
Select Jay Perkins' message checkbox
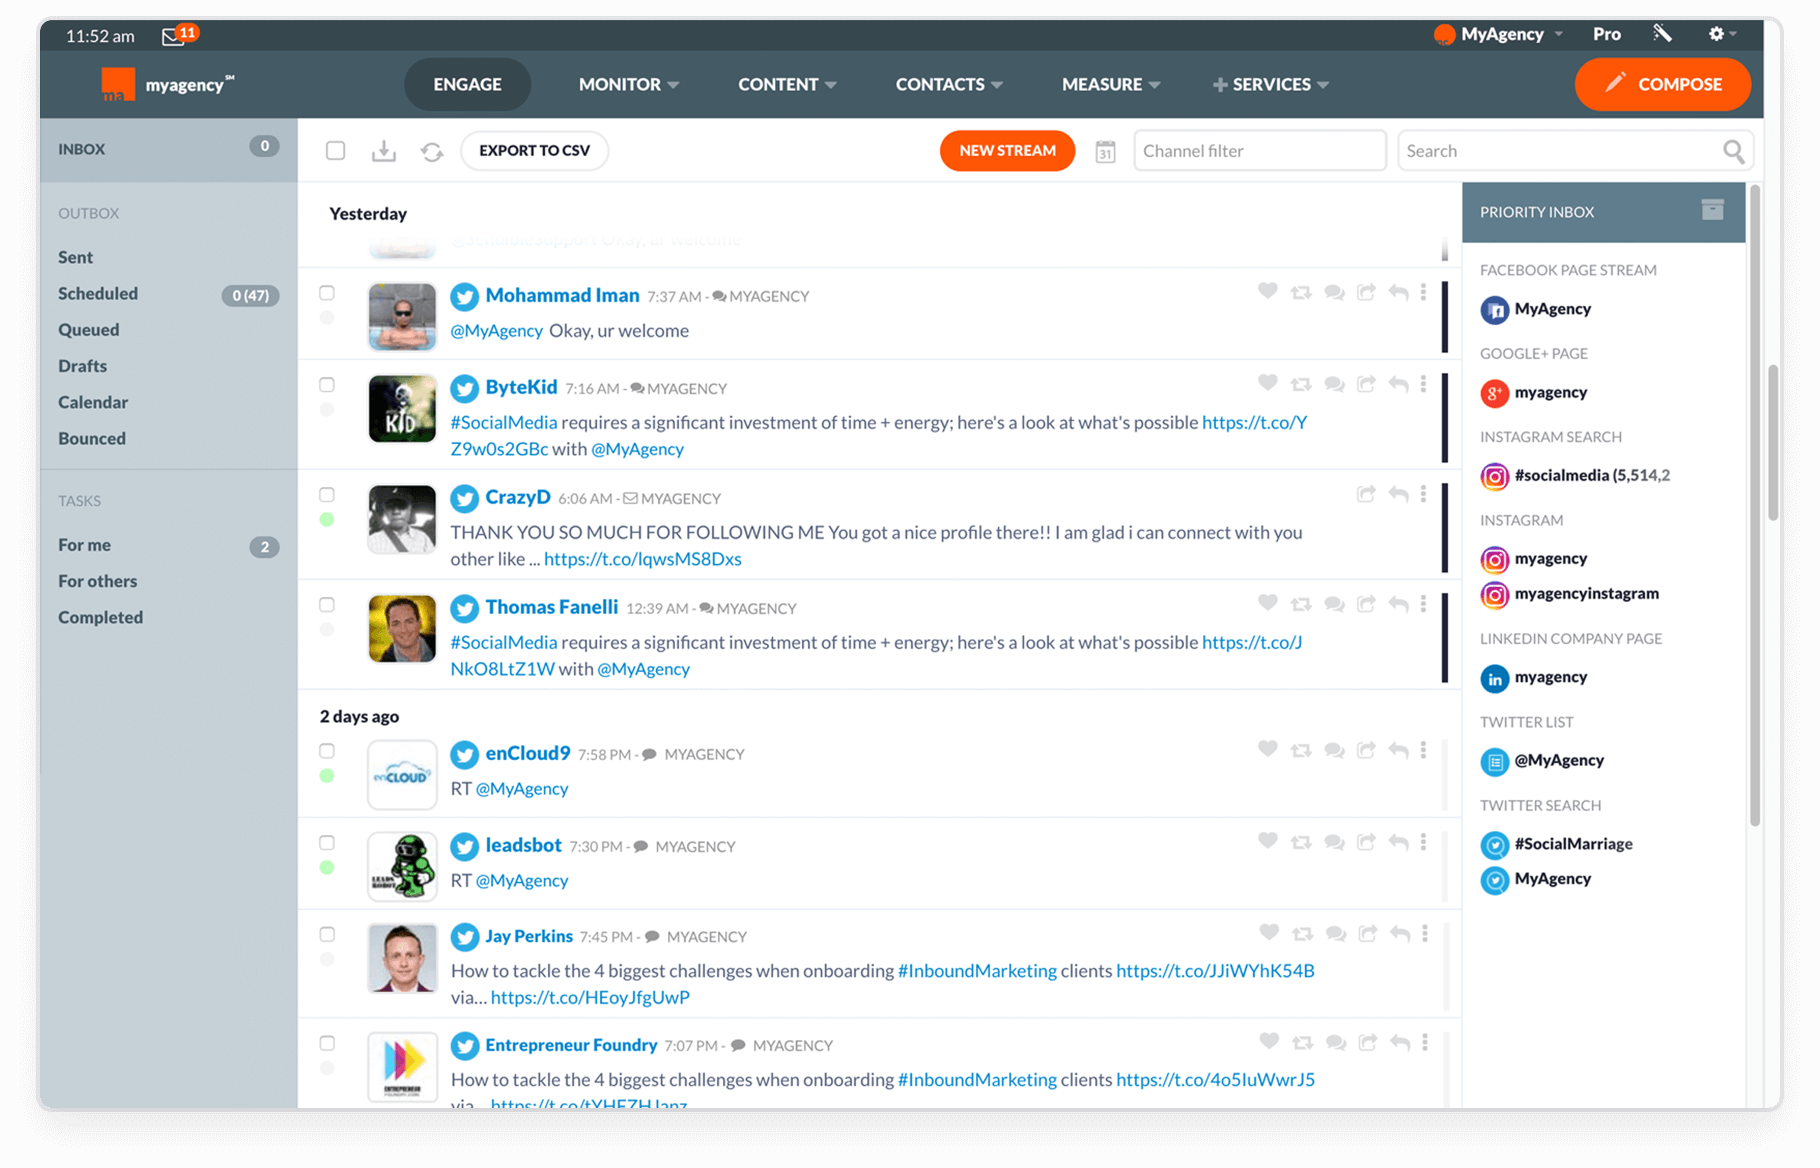tap(327, 934)
